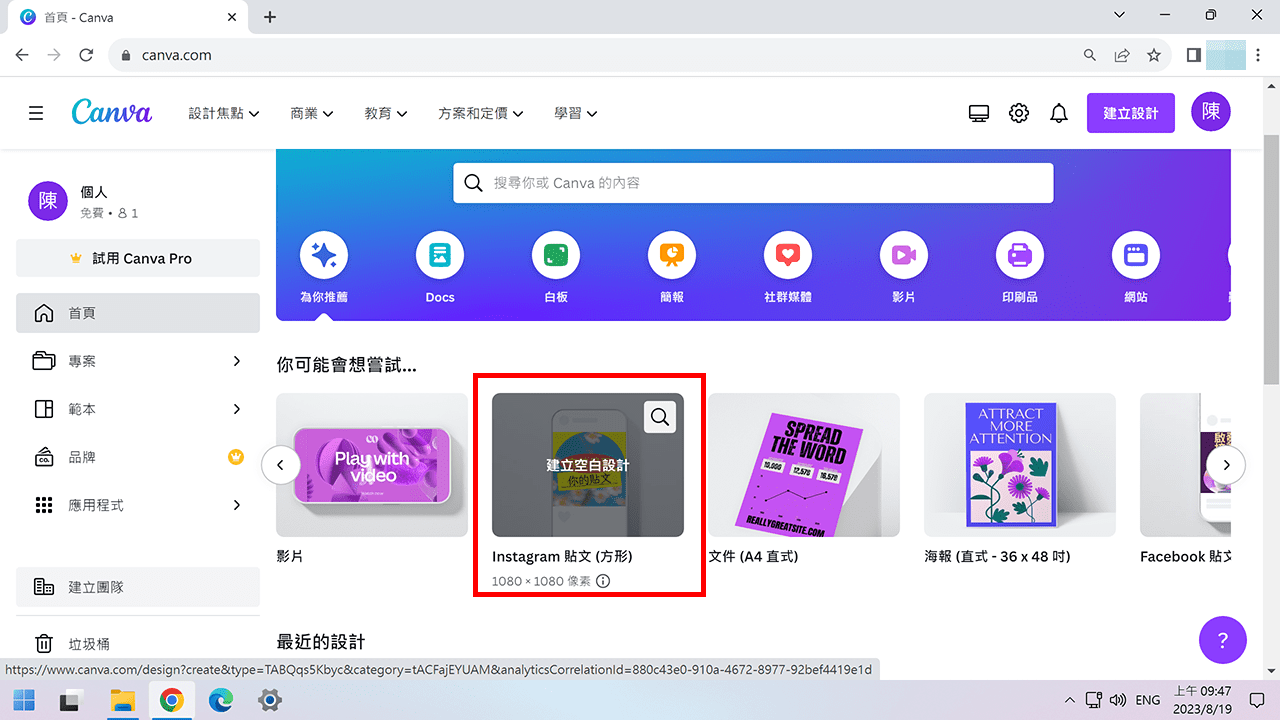This screenshot has height=720, width=1280.
Task: Open the 方案和定價 dropdown
Action: [480, 113]
